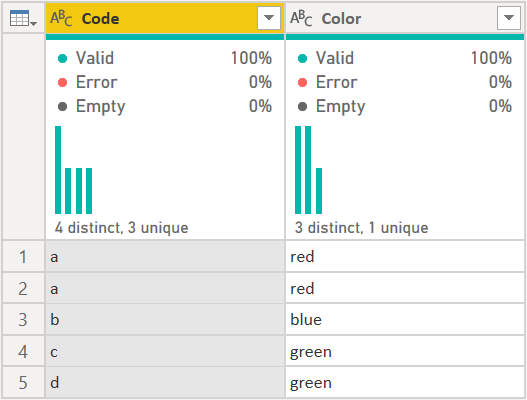This screenshot has height=400, width=527.
Task: Click Code cell 'c' in row 4
Action: point(165,352)
